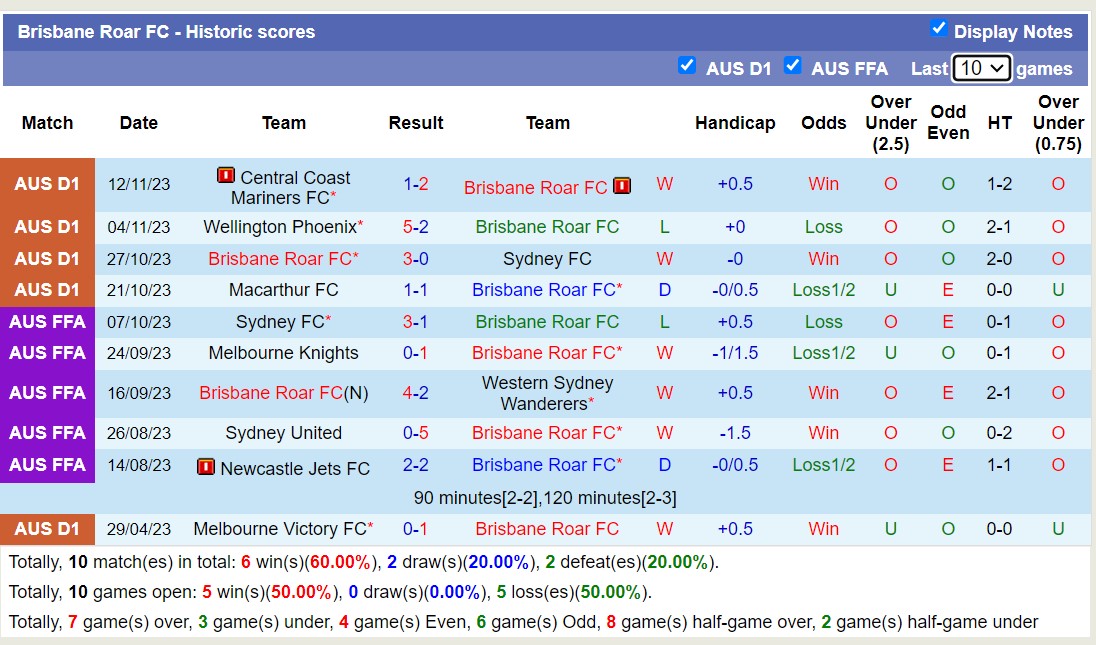Open the Wellington Phoenix team link
1096x645 pixels.
(280, 227)
